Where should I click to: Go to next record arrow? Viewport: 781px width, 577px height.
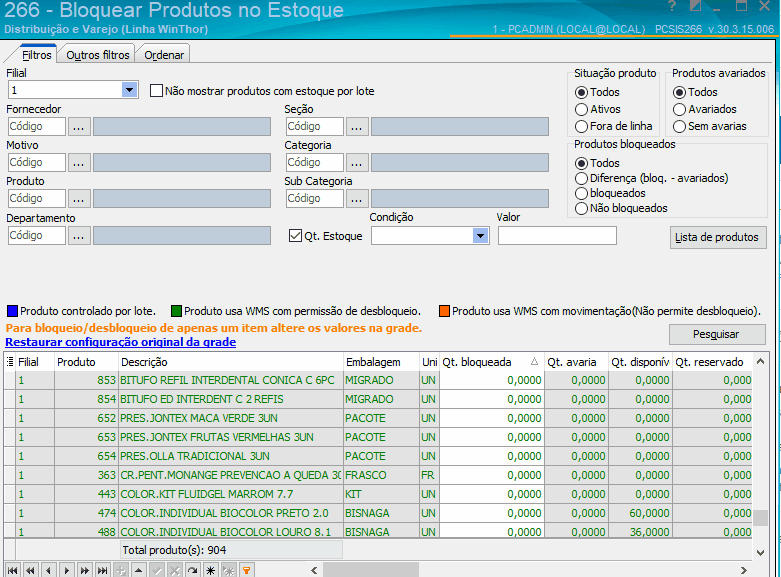66,571
